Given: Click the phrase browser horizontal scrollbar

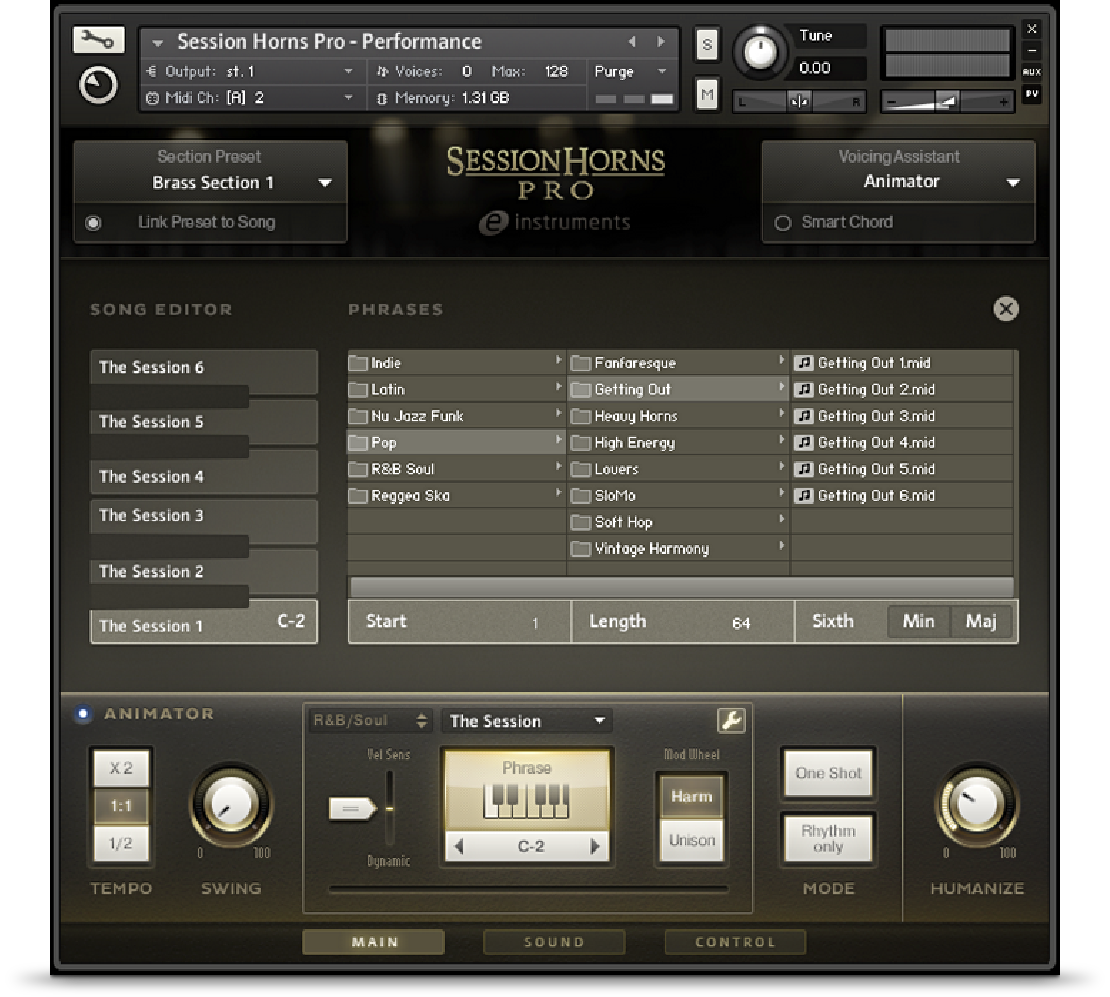Looking at the screenshot, I should (x=682, y=586).
